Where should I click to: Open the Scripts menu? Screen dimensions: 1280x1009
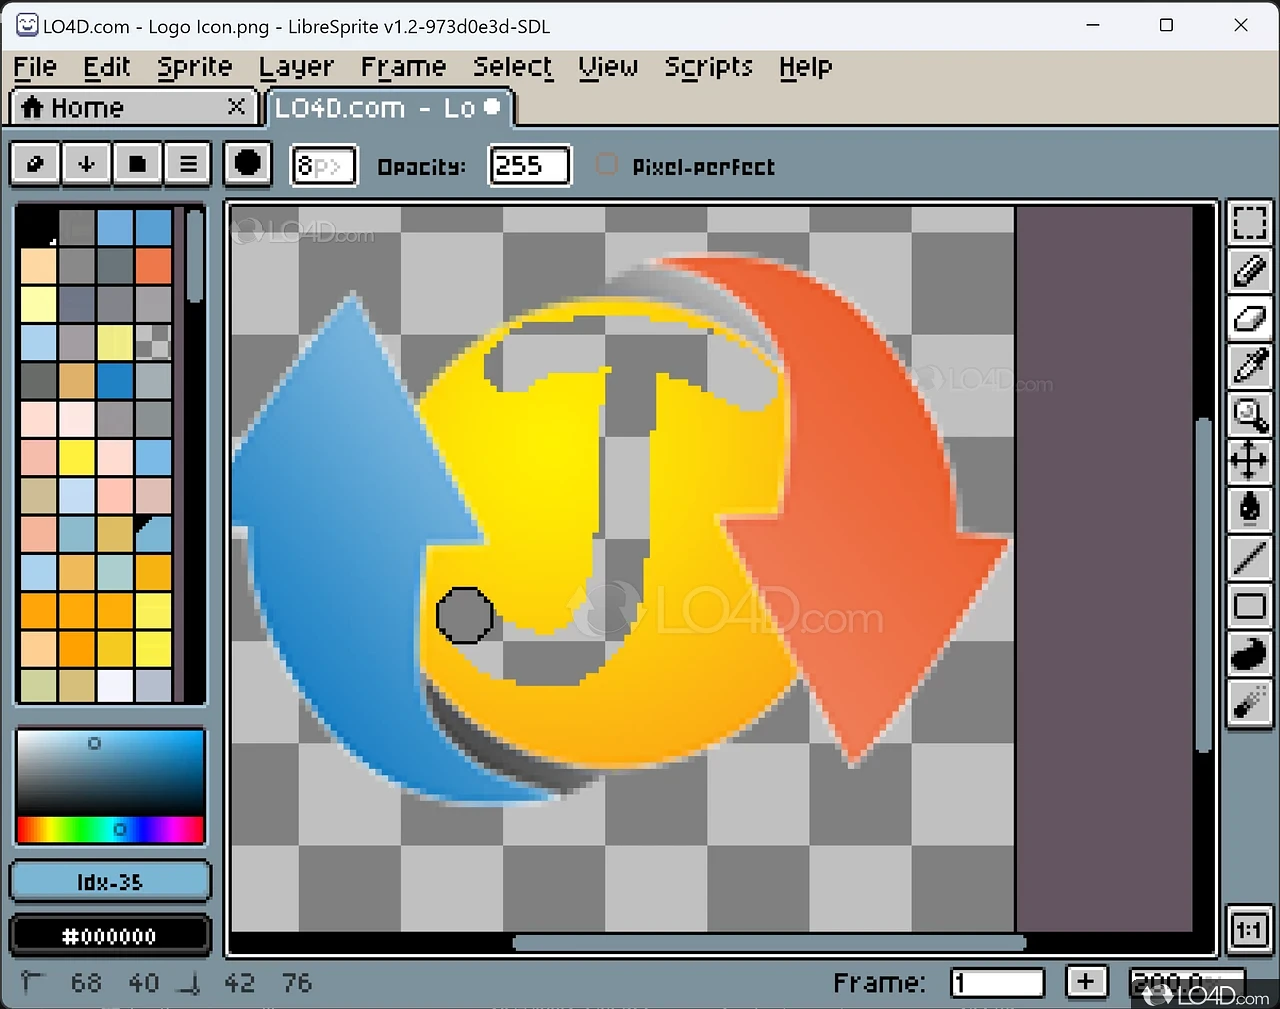709,67
